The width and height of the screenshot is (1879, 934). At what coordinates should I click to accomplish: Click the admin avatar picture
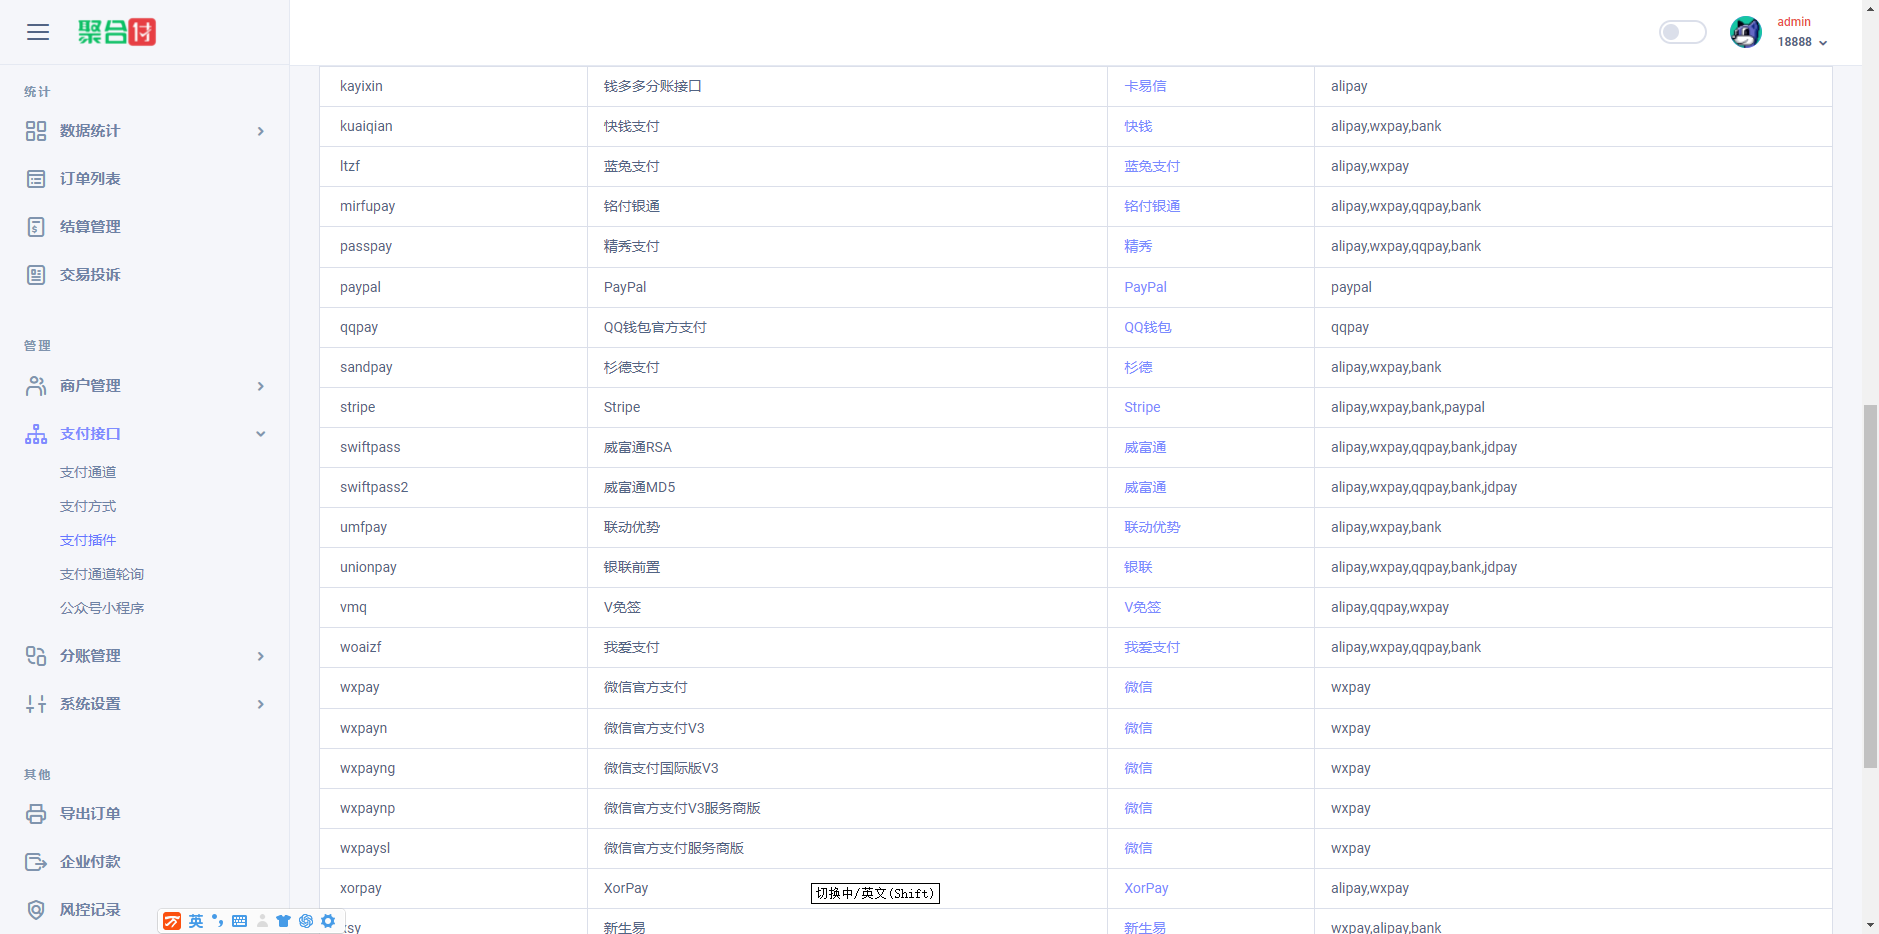pos(1745,32)
